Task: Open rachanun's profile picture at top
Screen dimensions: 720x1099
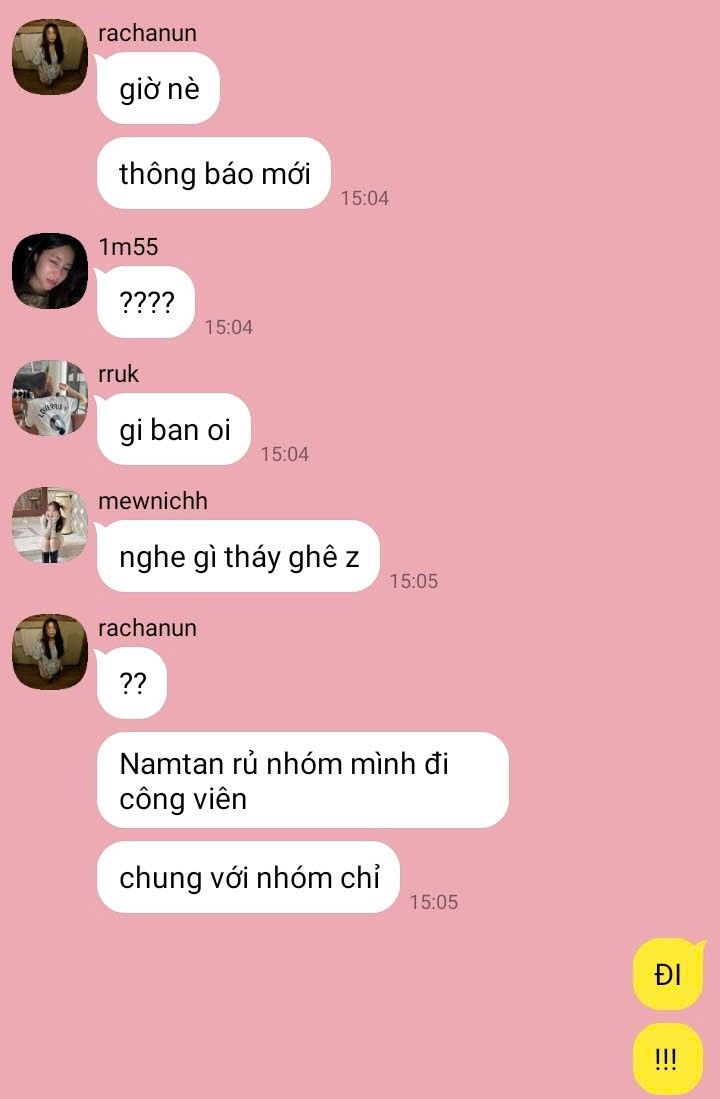Action: pyautogui.click(x=50, y=57)
